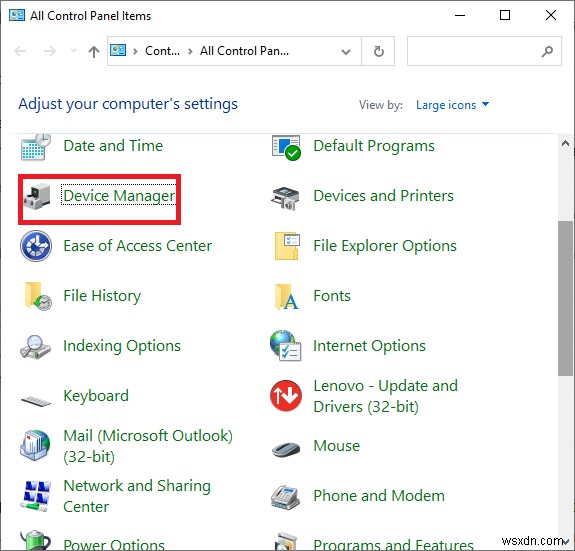Open the Indexing Options link

(122, 346)
